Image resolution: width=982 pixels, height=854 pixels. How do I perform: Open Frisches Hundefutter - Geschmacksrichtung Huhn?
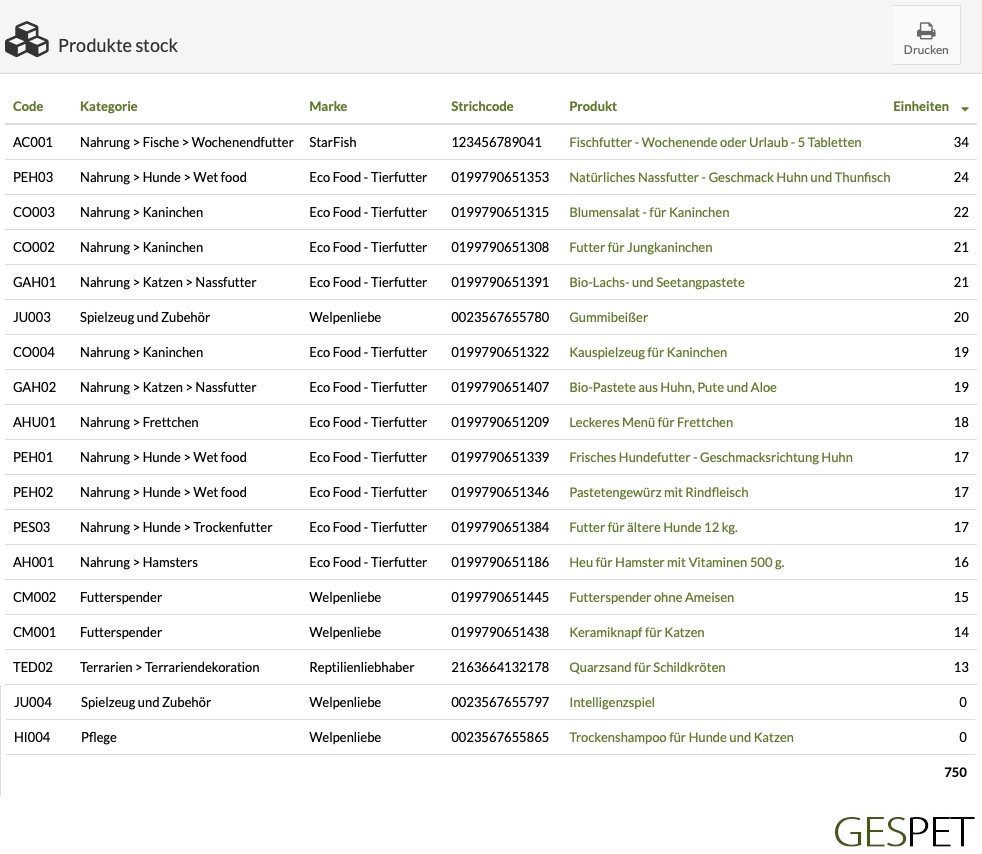pyautogui.click(x=711, y=458)
